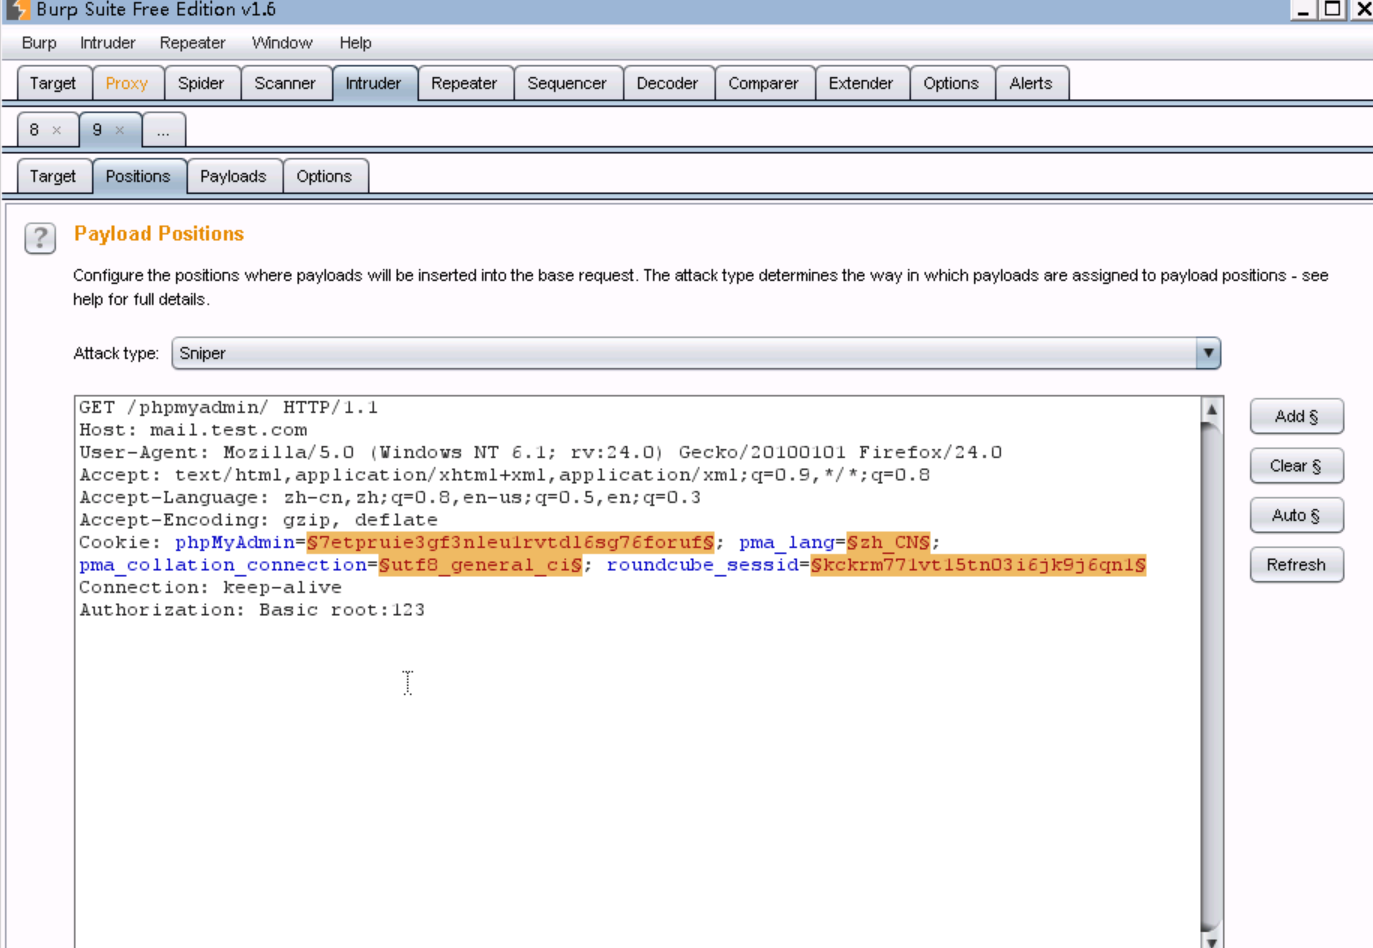Close intruder attack tab 8
1373x948 pixels.
pyautogui.click(x=57, y=130)
